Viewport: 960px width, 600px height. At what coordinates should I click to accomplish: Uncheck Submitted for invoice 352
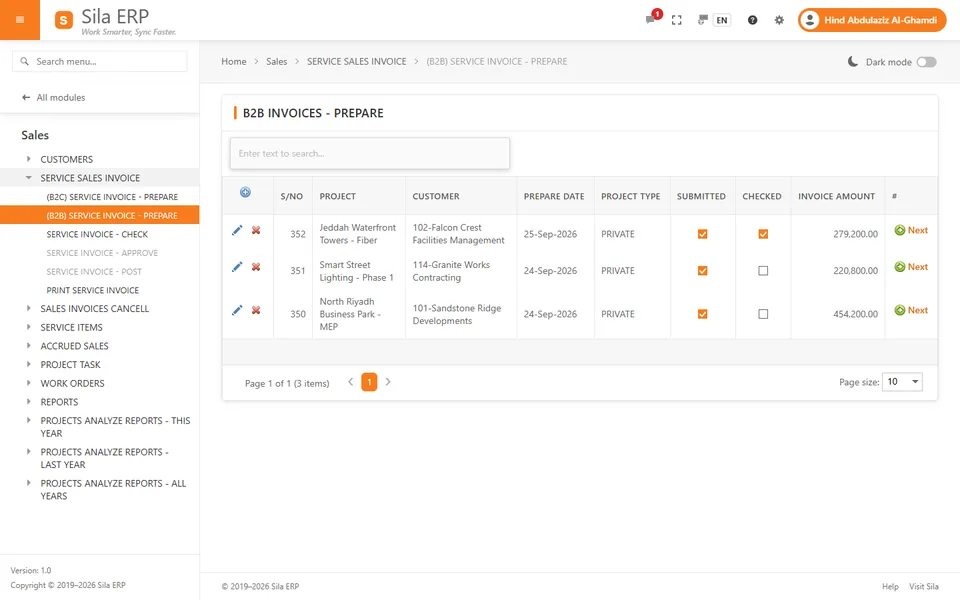point(702,234)
